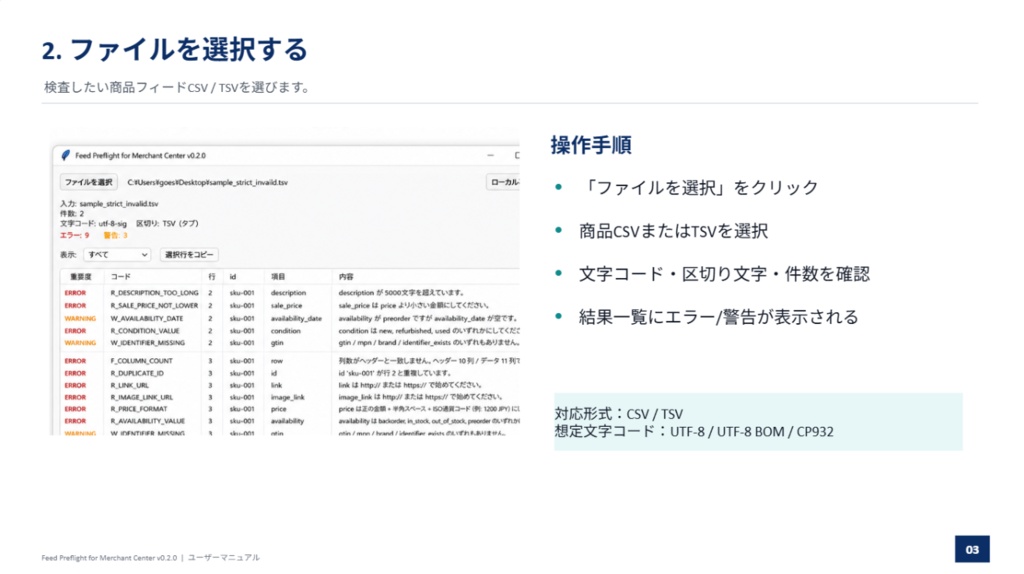Click the 項目 column header
This screenshot has height=574, width=1024.
click(x=279, y=277)
